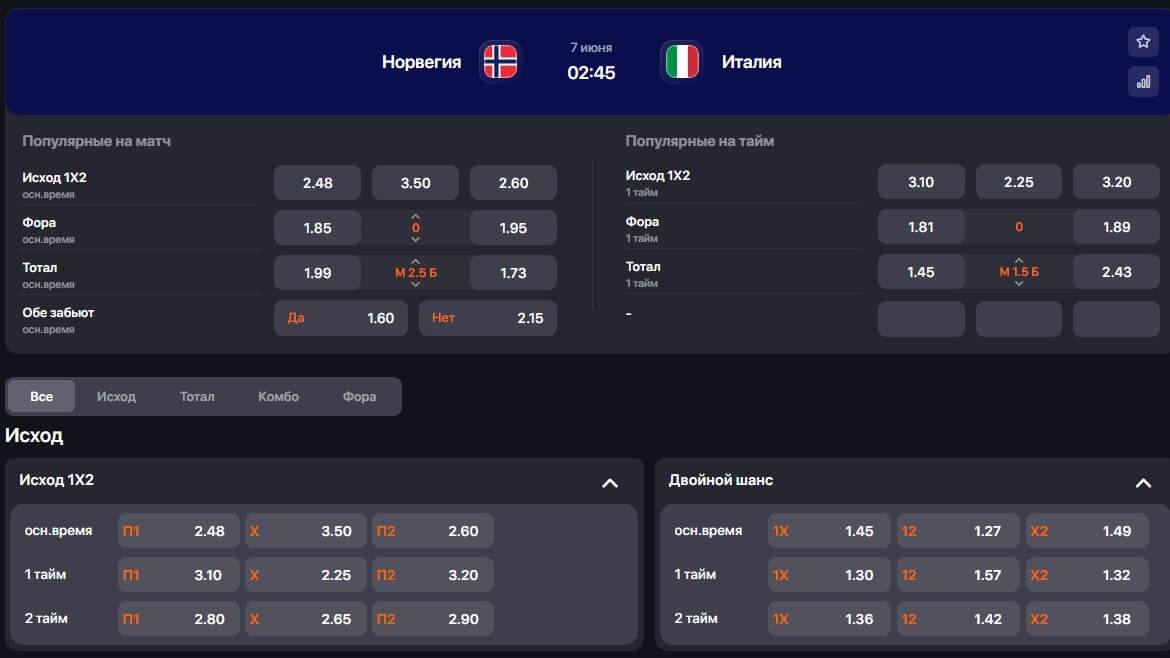The height and width of the screenshot is (658, 1170).
Task: Choose П1 main time odds 2.48
Action: click(178, 531)
